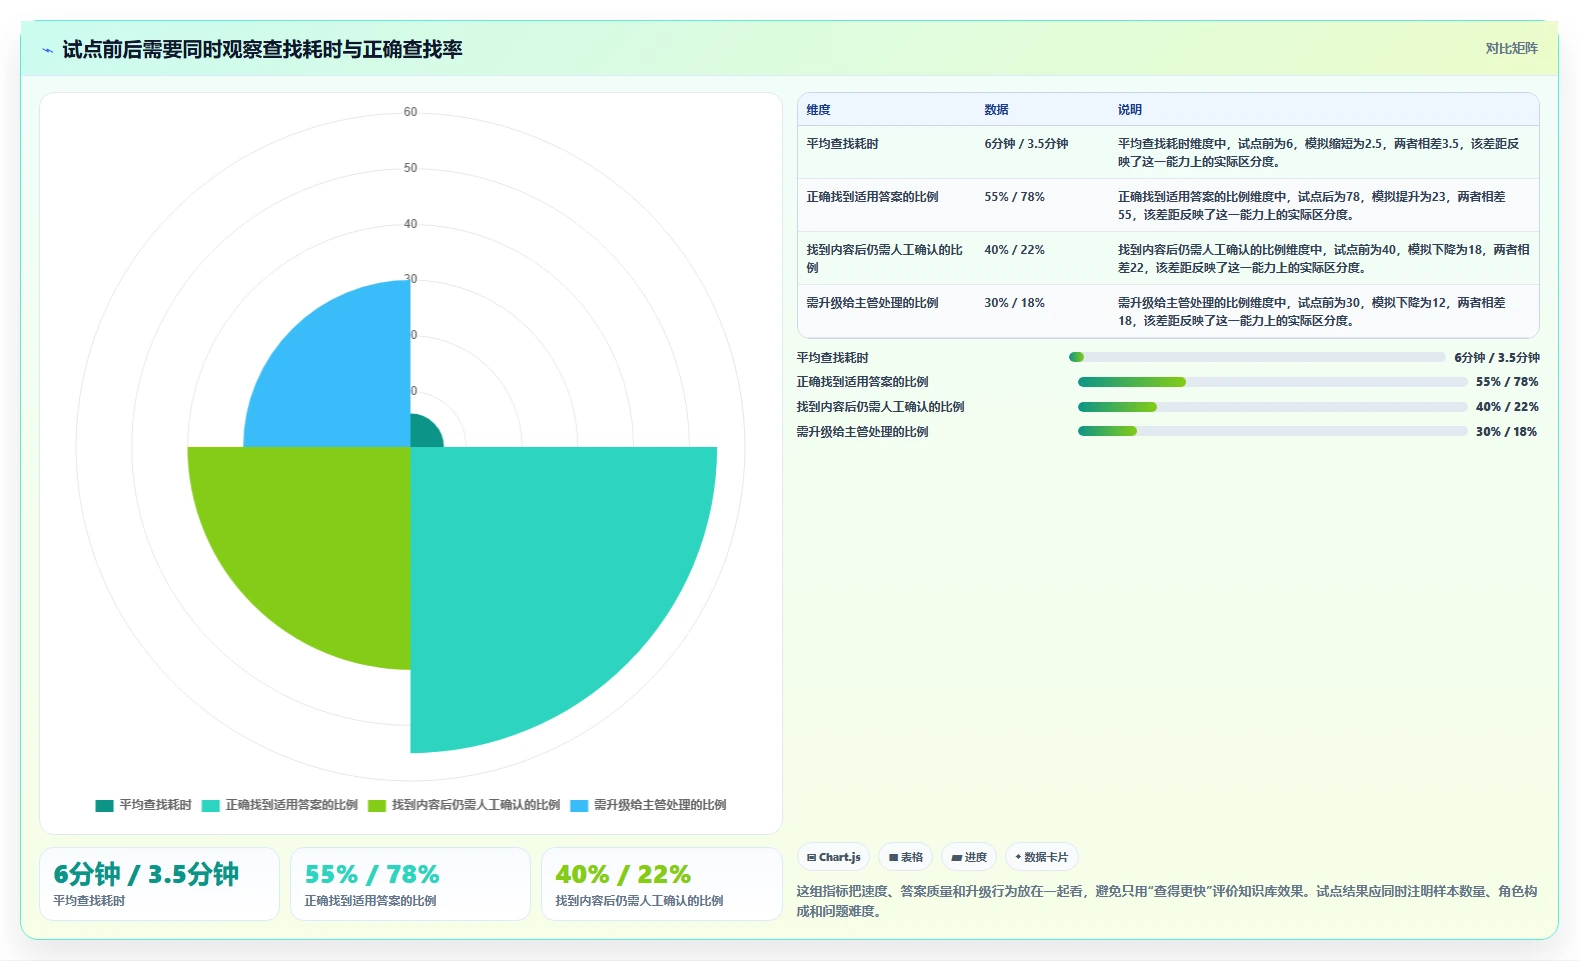1579x961 pixels.
Task: Click 需升级给主管处理的比例 in the table
Action: [x=872, y=303]
